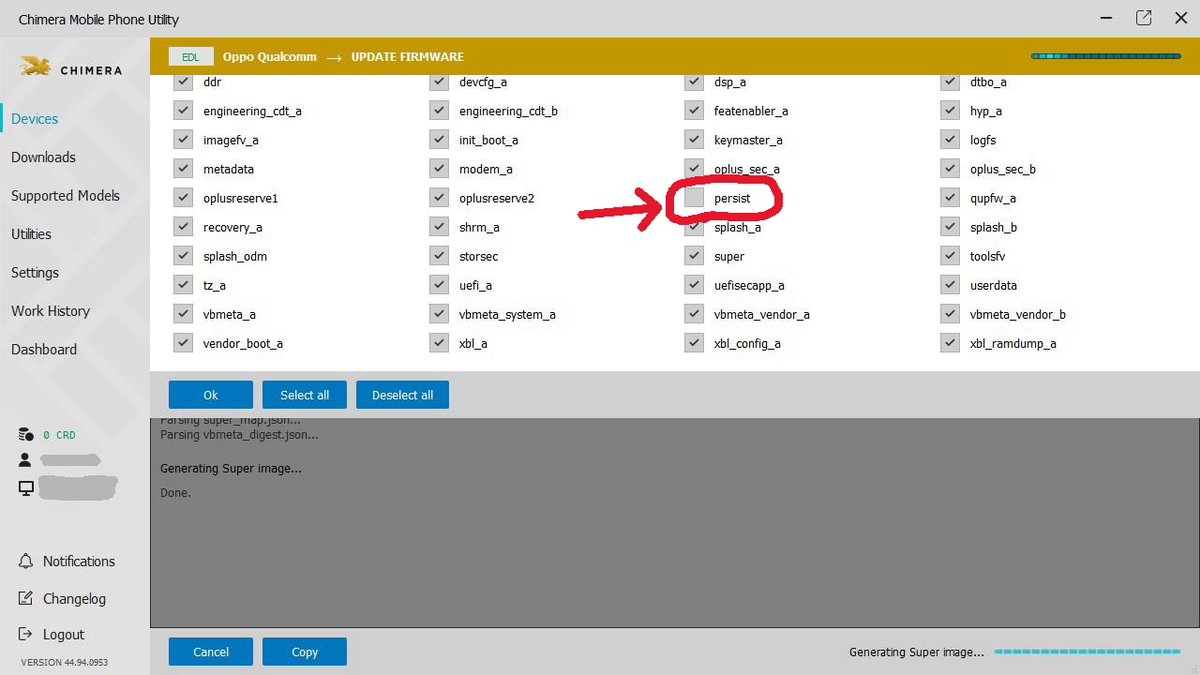Uncheck the xbl_a checkbox
This screenshot has height=675, width=1200.
tap(439, 343)
